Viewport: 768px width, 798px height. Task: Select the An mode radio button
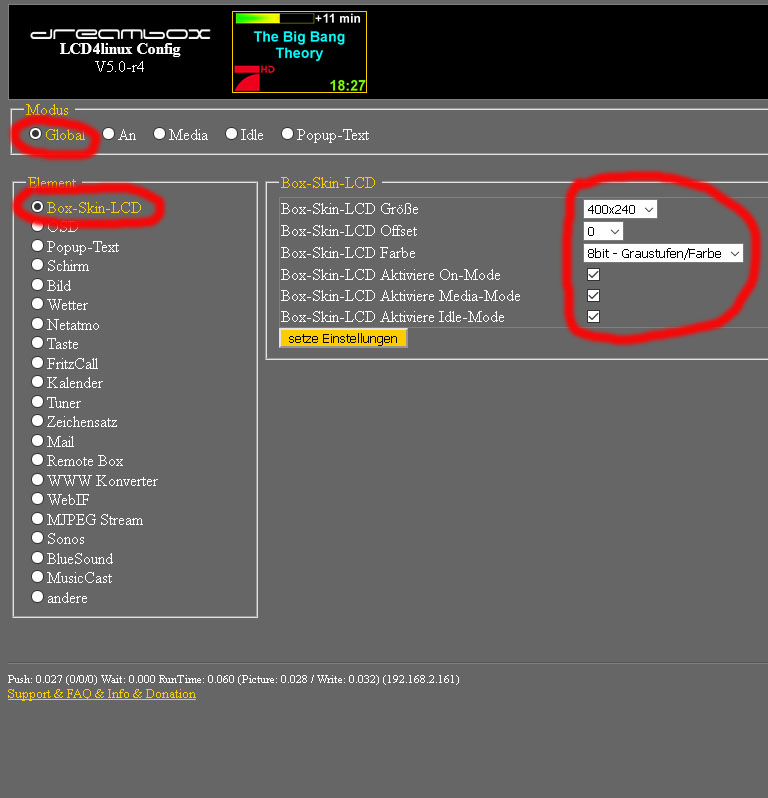(x=108, y=134)
